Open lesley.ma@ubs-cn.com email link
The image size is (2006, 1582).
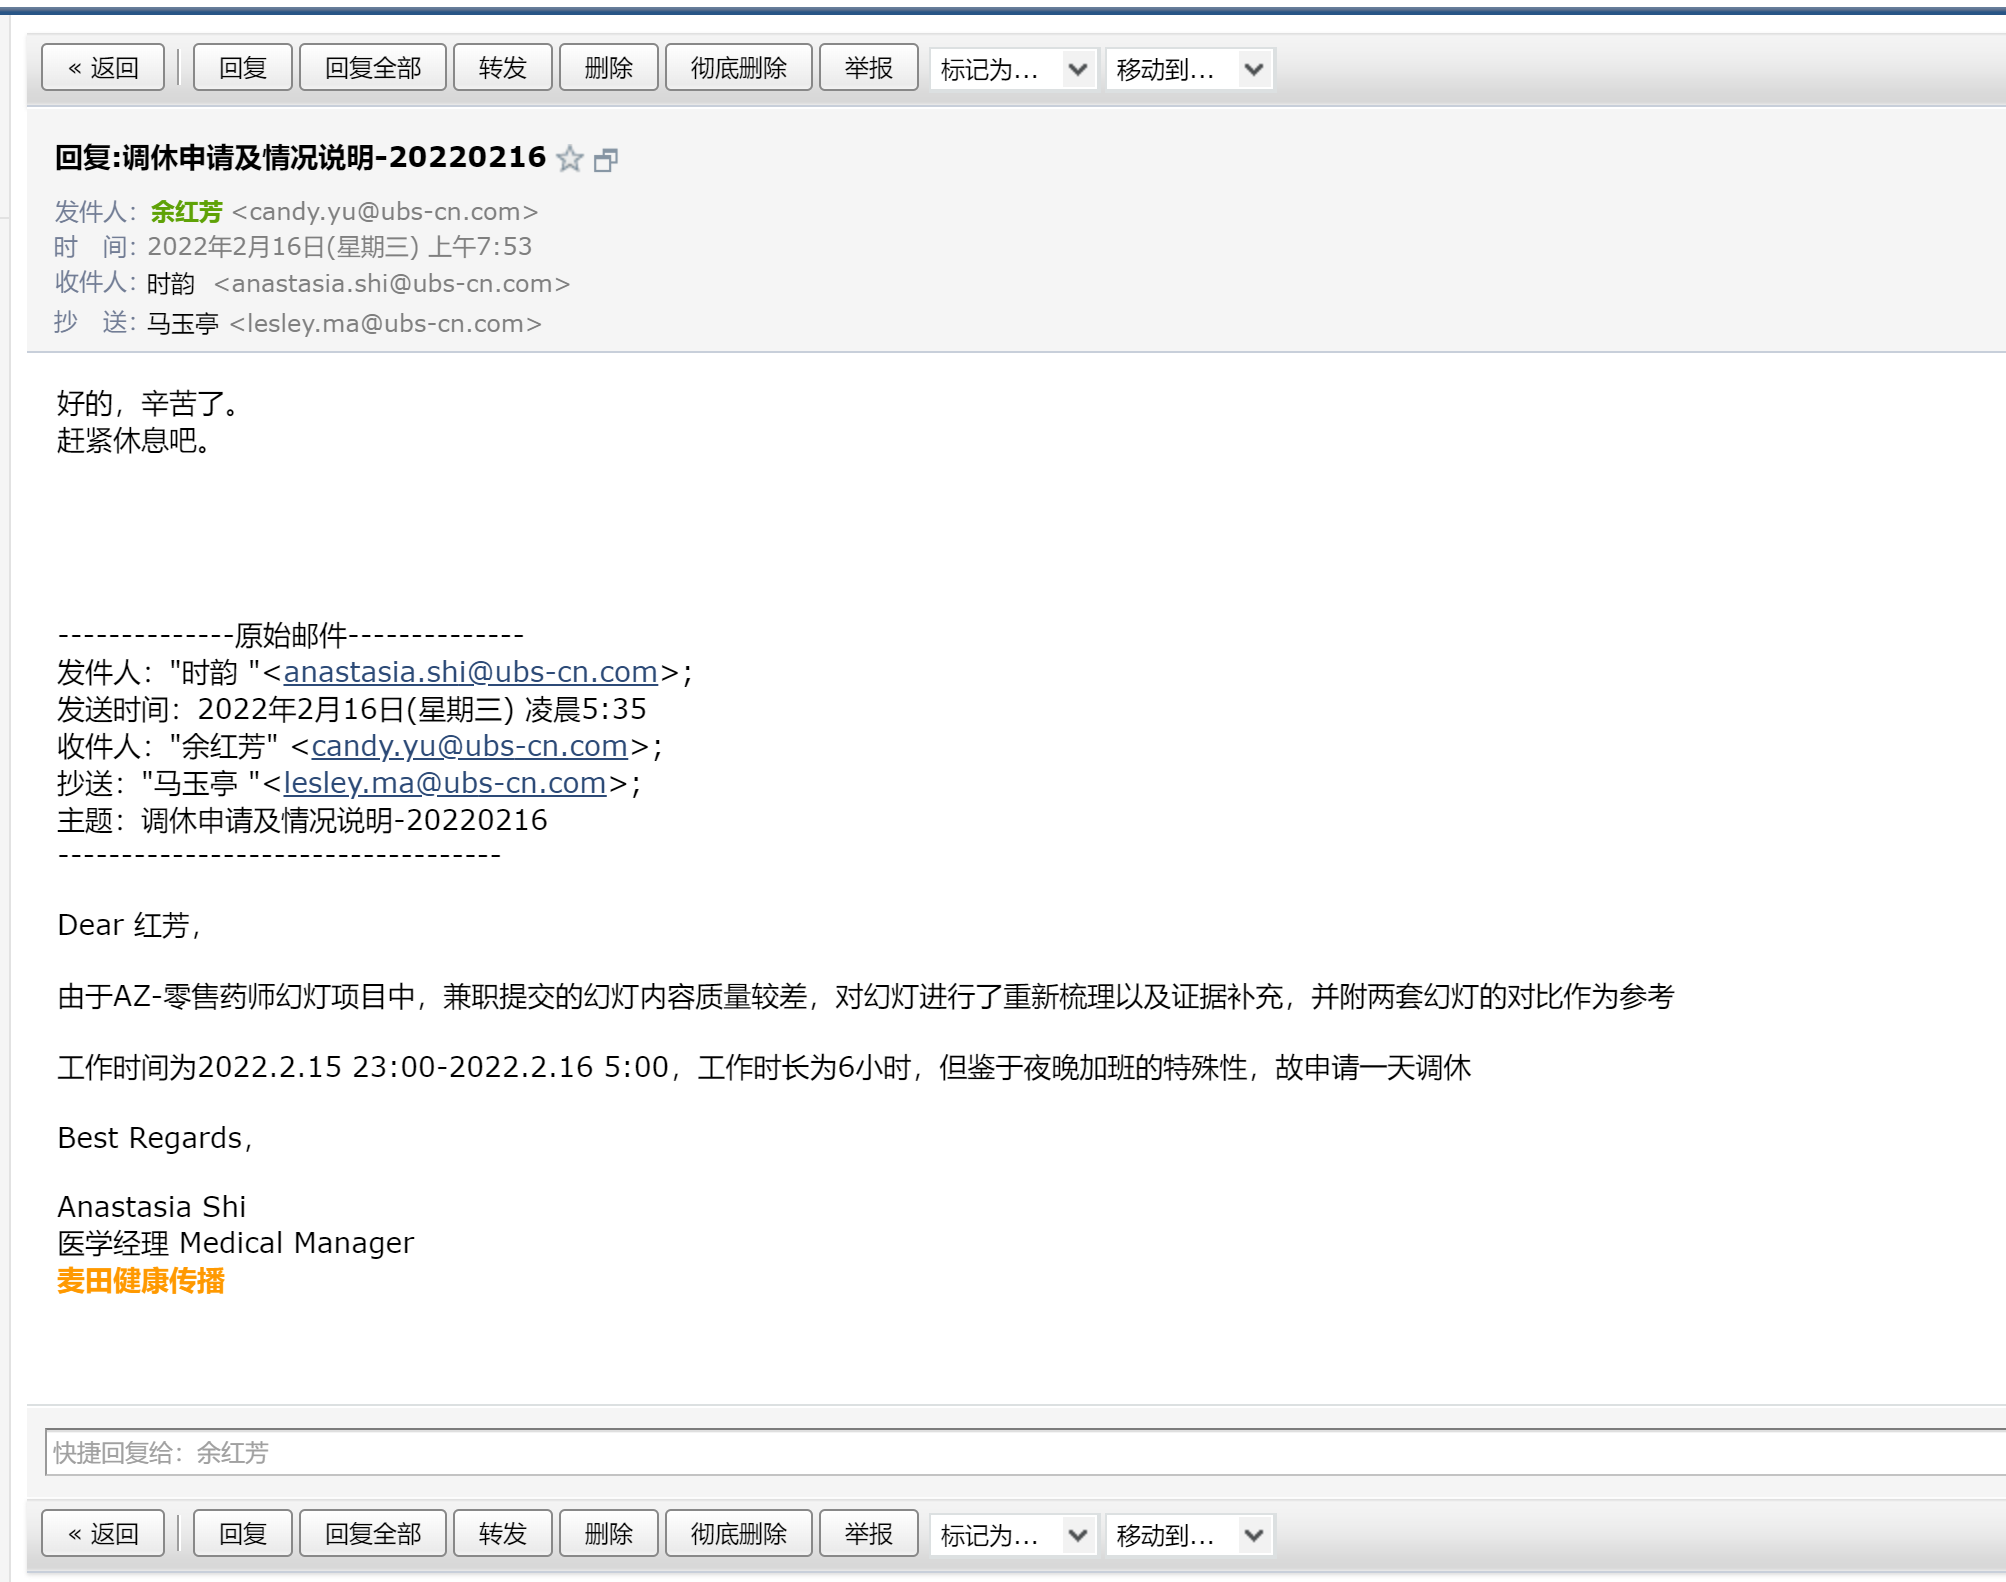point(445,783)
